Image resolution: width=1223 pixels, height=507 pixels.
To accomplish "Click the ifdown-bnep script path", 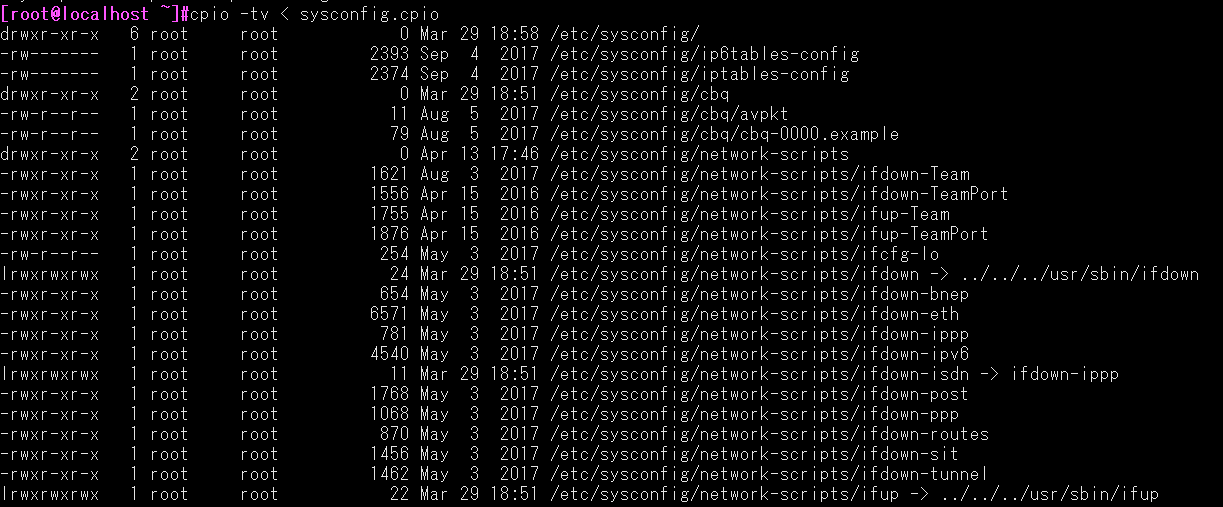I will [759, 294].
